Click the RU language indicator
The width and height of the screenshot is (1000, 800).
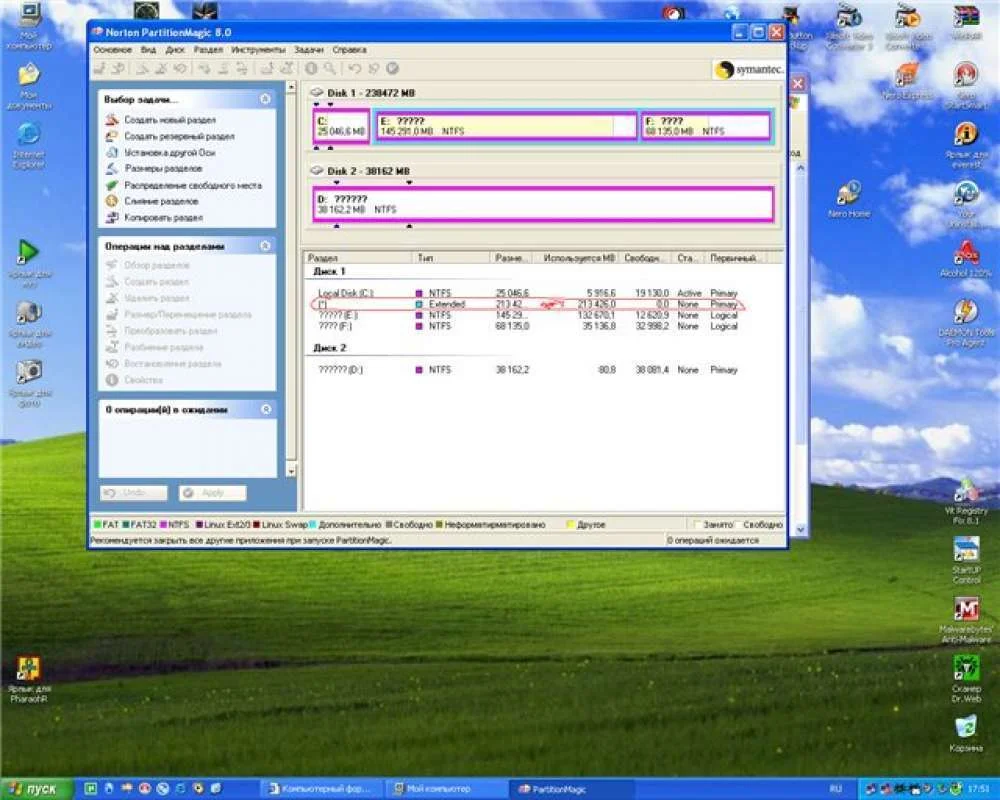click(x=835, y=789)
